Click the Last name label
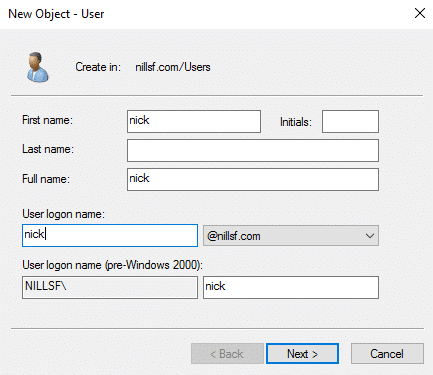 coord(48,149)
